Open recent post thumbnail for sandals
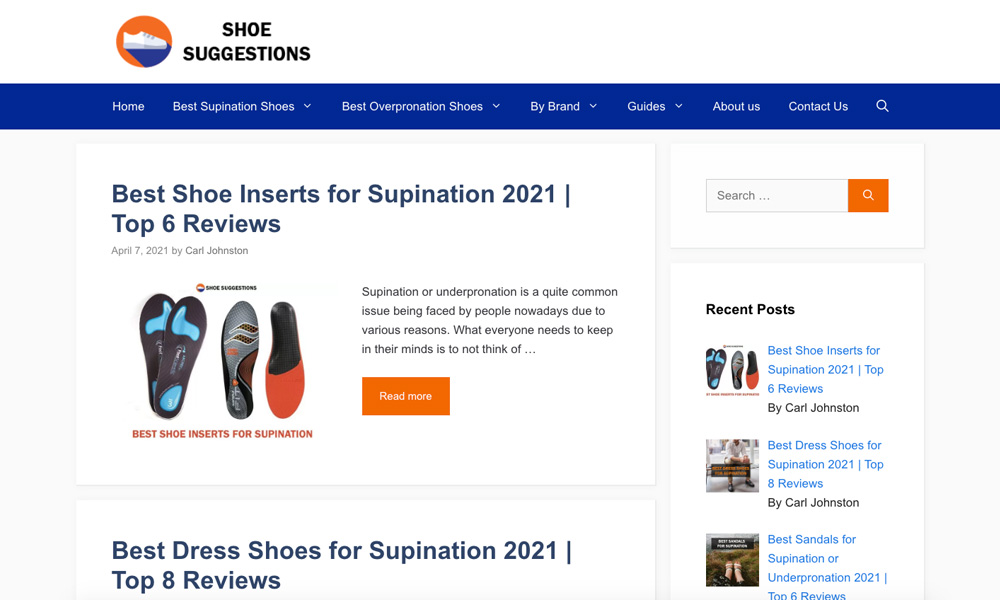This screenshot has height=600, width=1000. coord(732,559)
